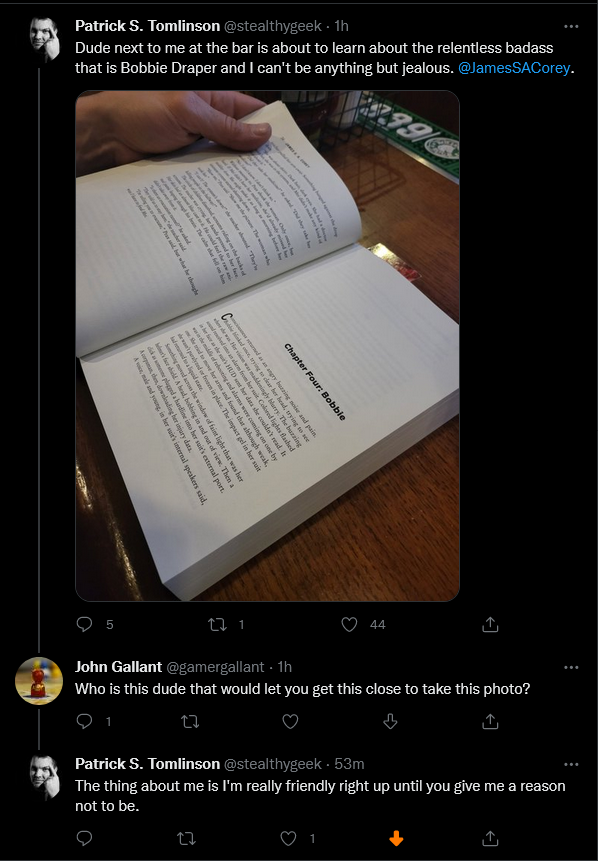This screenshot has width=598, height=861.
Task: Open the book page photo
Action: coord(267,346)
